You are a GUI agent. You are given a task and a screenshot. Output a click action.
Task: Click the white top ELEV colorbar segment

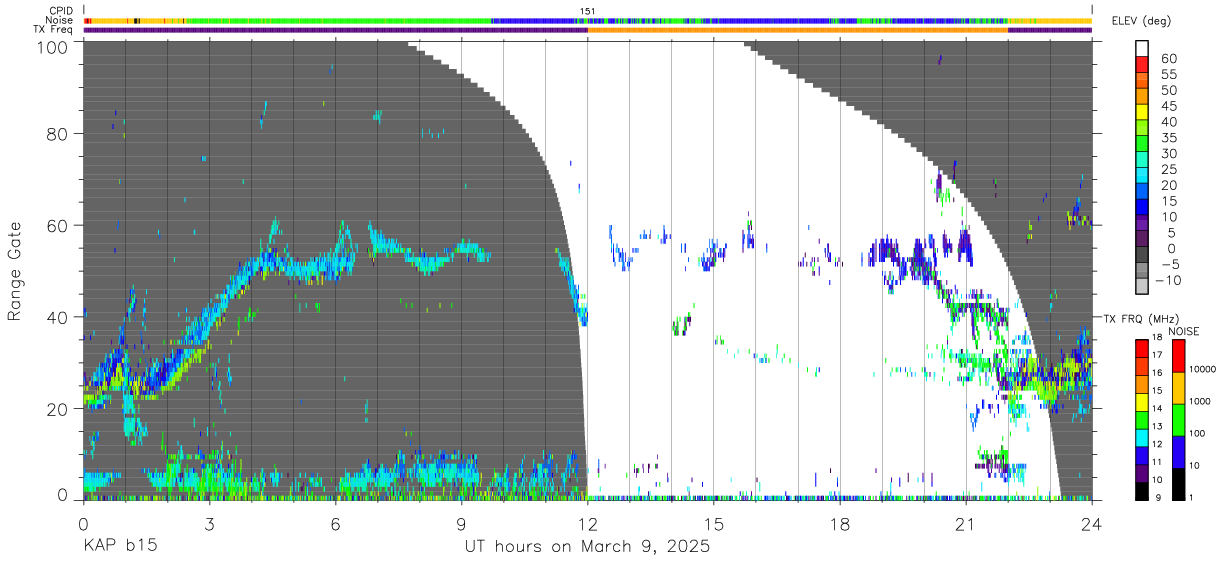click(x=1142, y=49)
